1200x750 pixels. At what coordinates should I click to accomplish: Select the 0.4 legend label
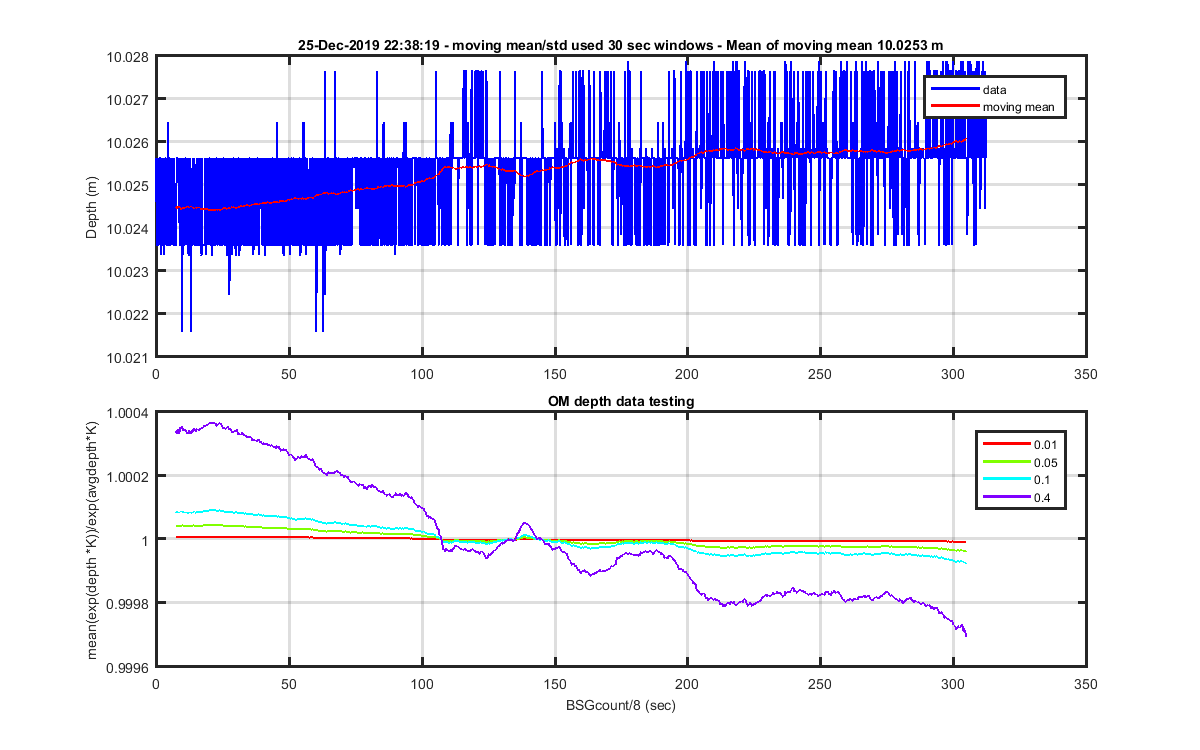[1043, 499]
